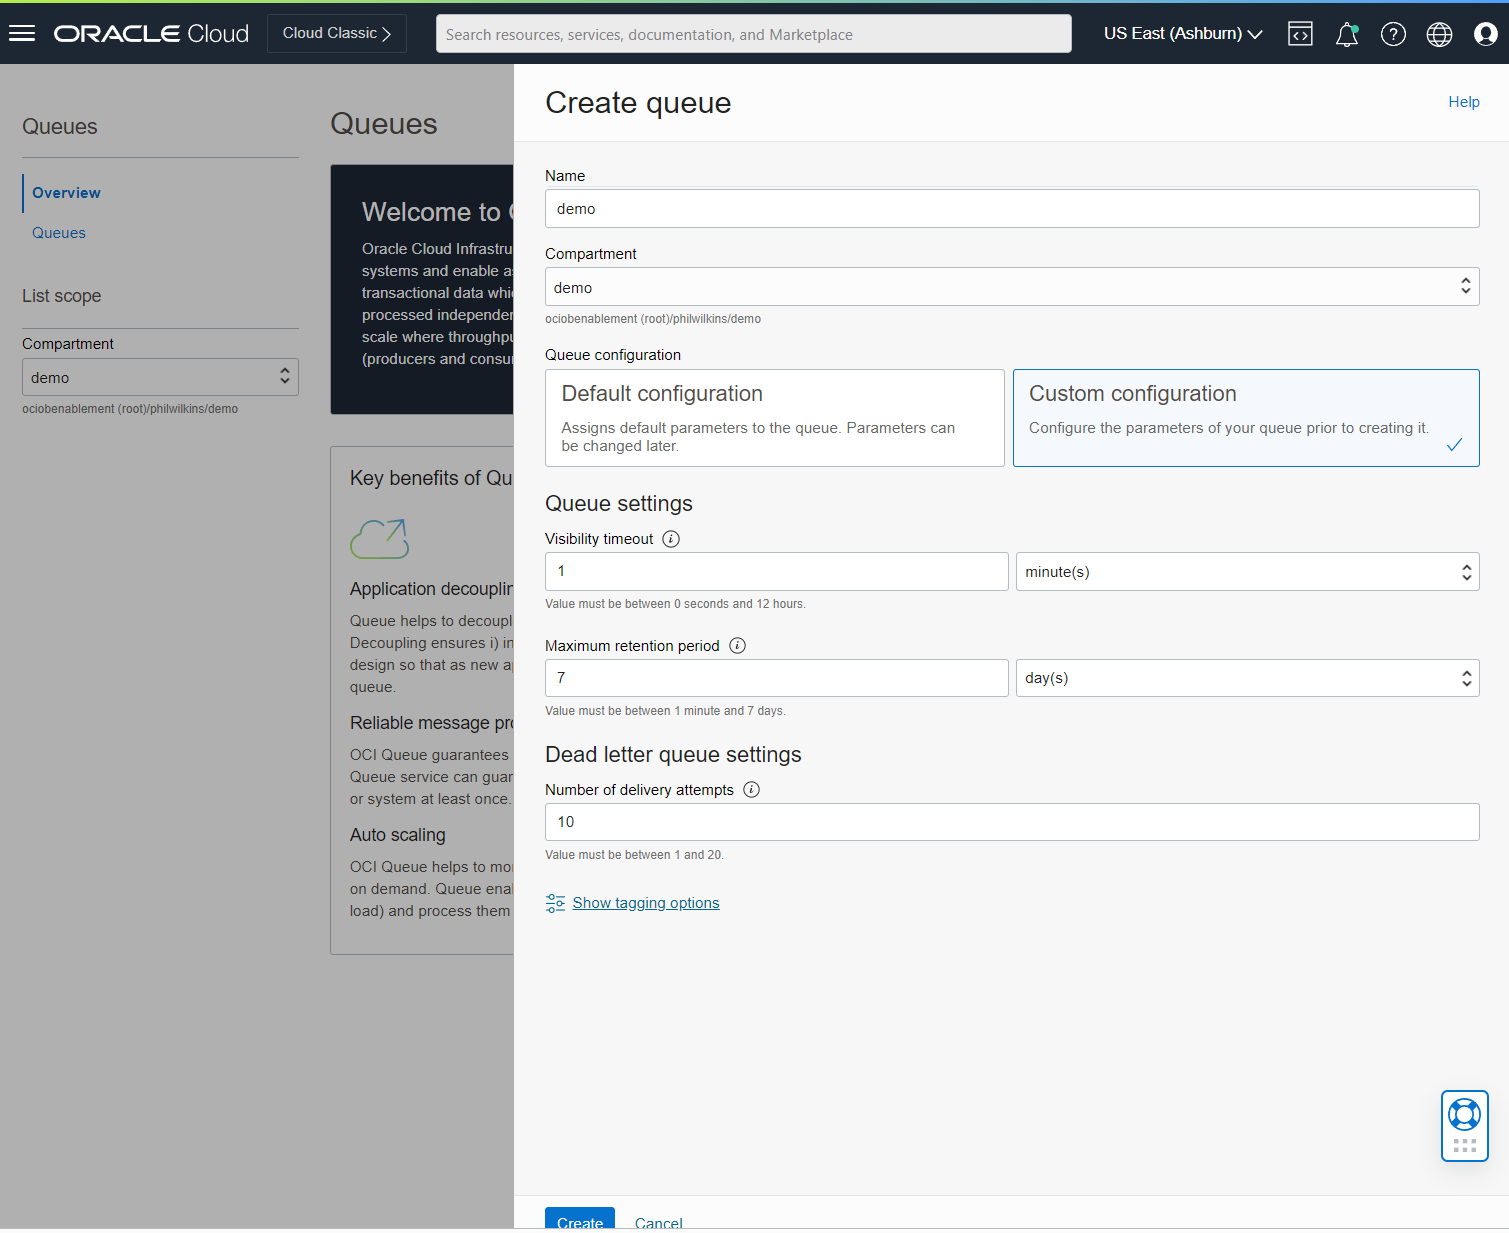Show tagging options

(x=645, y=902)
